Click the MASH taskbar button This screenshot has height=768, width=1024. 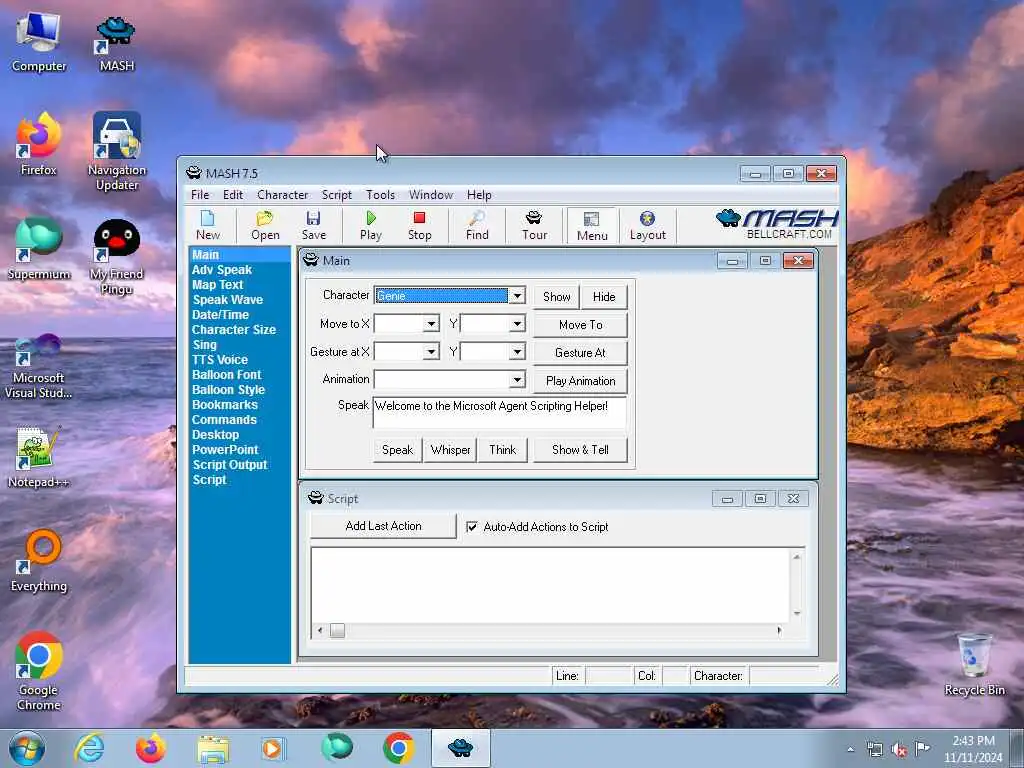[x=460, y=748]
